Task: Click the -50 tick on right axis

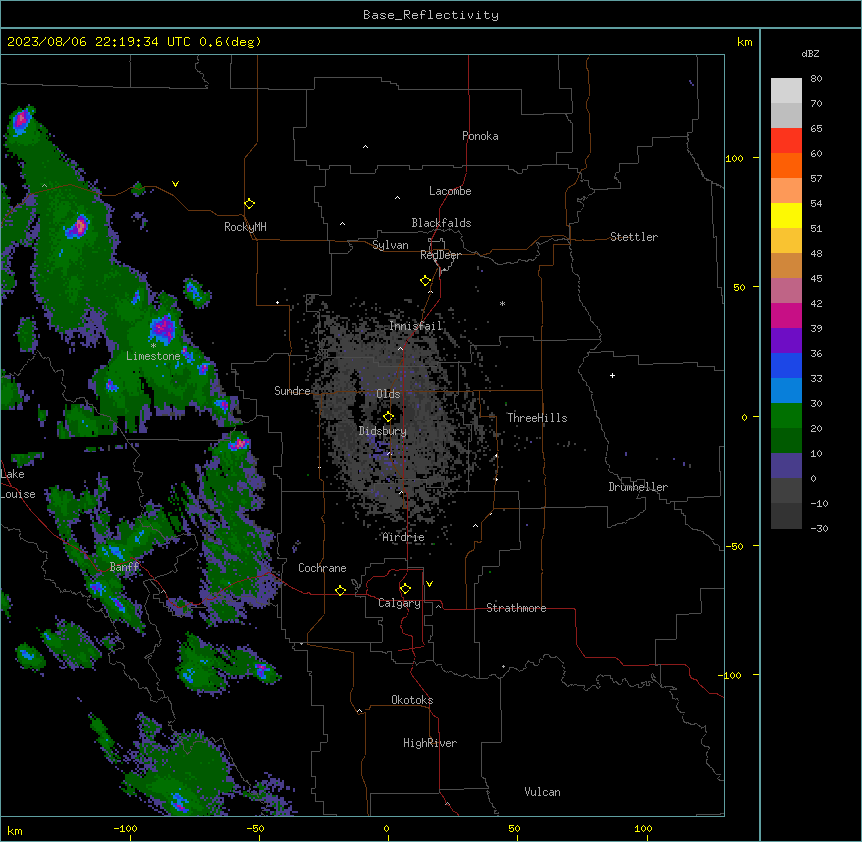Action: 734,546
